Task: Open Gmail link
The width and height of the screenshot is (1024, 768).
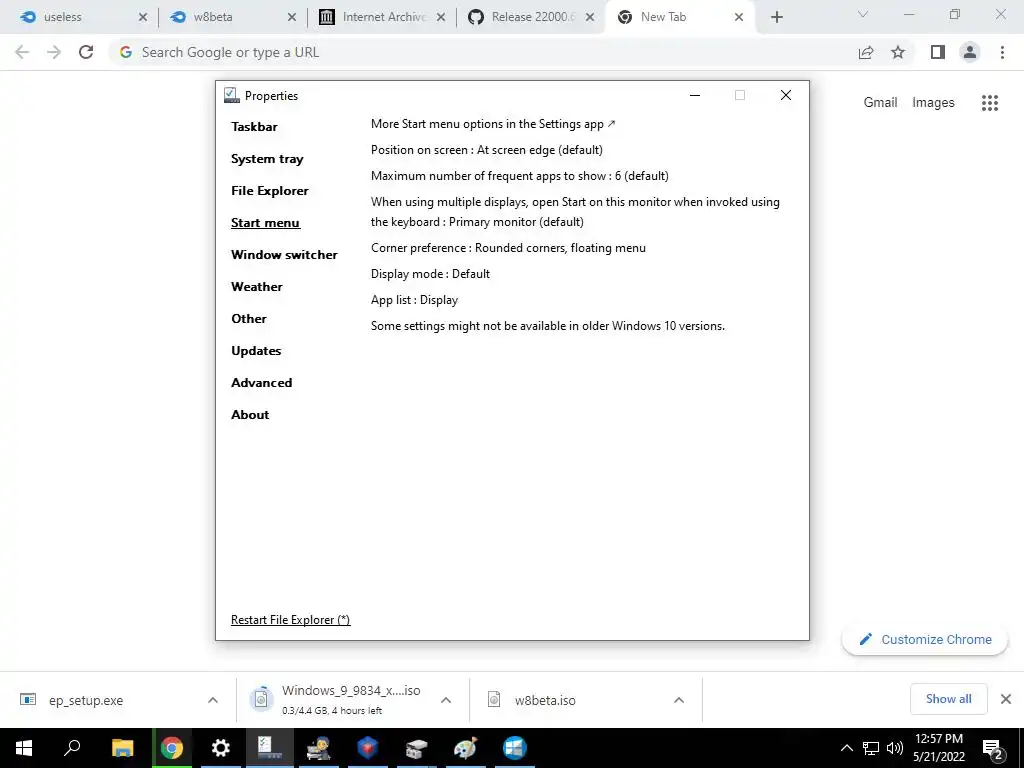Action: tap(880, 103)
